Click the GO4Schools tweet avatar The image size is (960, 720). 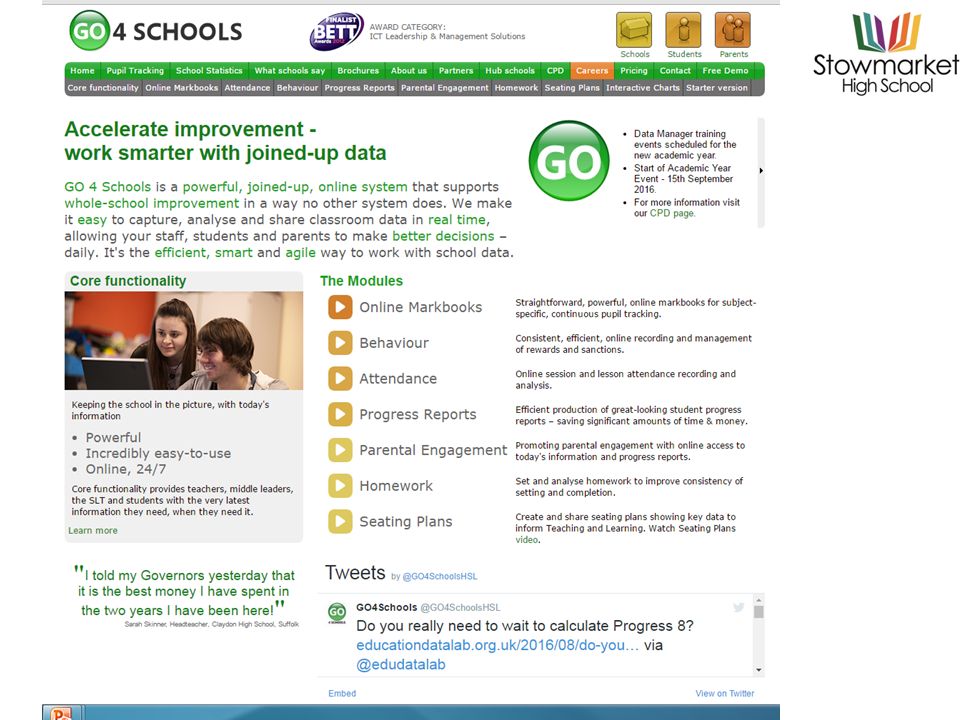pyautogui.click(x=337, y=612)
